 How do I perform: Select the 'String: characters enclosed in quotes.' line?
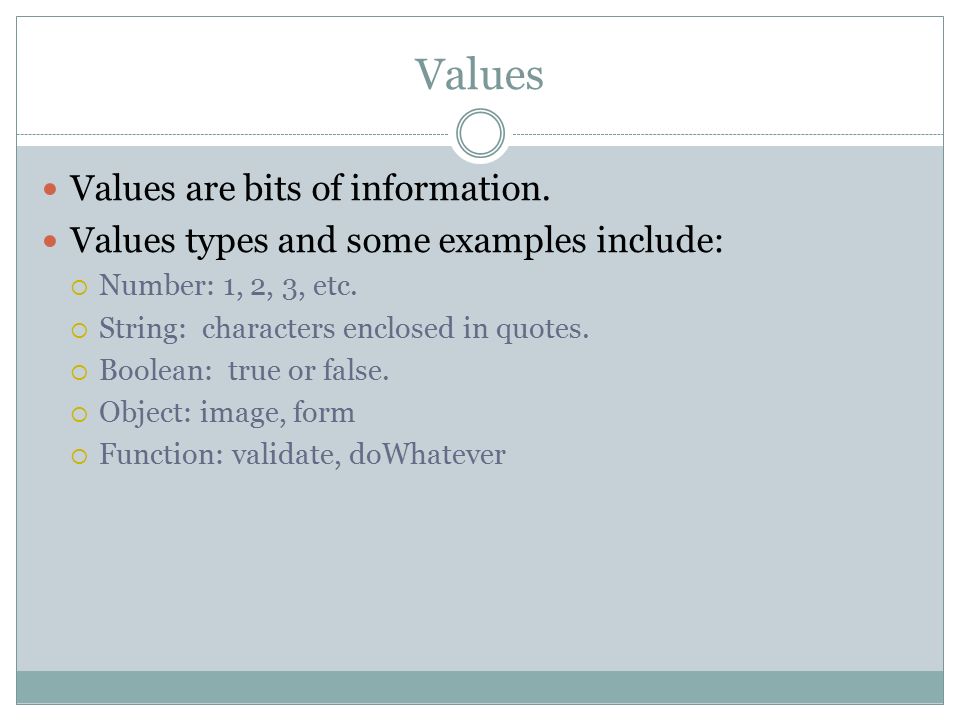pos(344,329)
